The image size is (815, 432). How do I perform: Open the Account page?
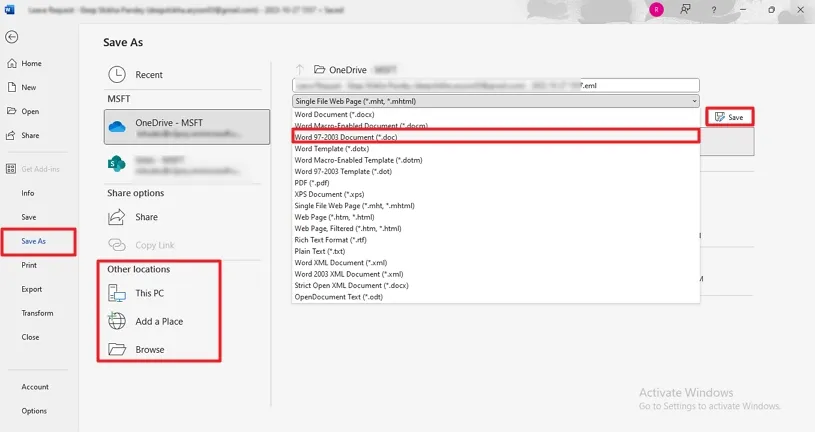(x=35, y=387)
